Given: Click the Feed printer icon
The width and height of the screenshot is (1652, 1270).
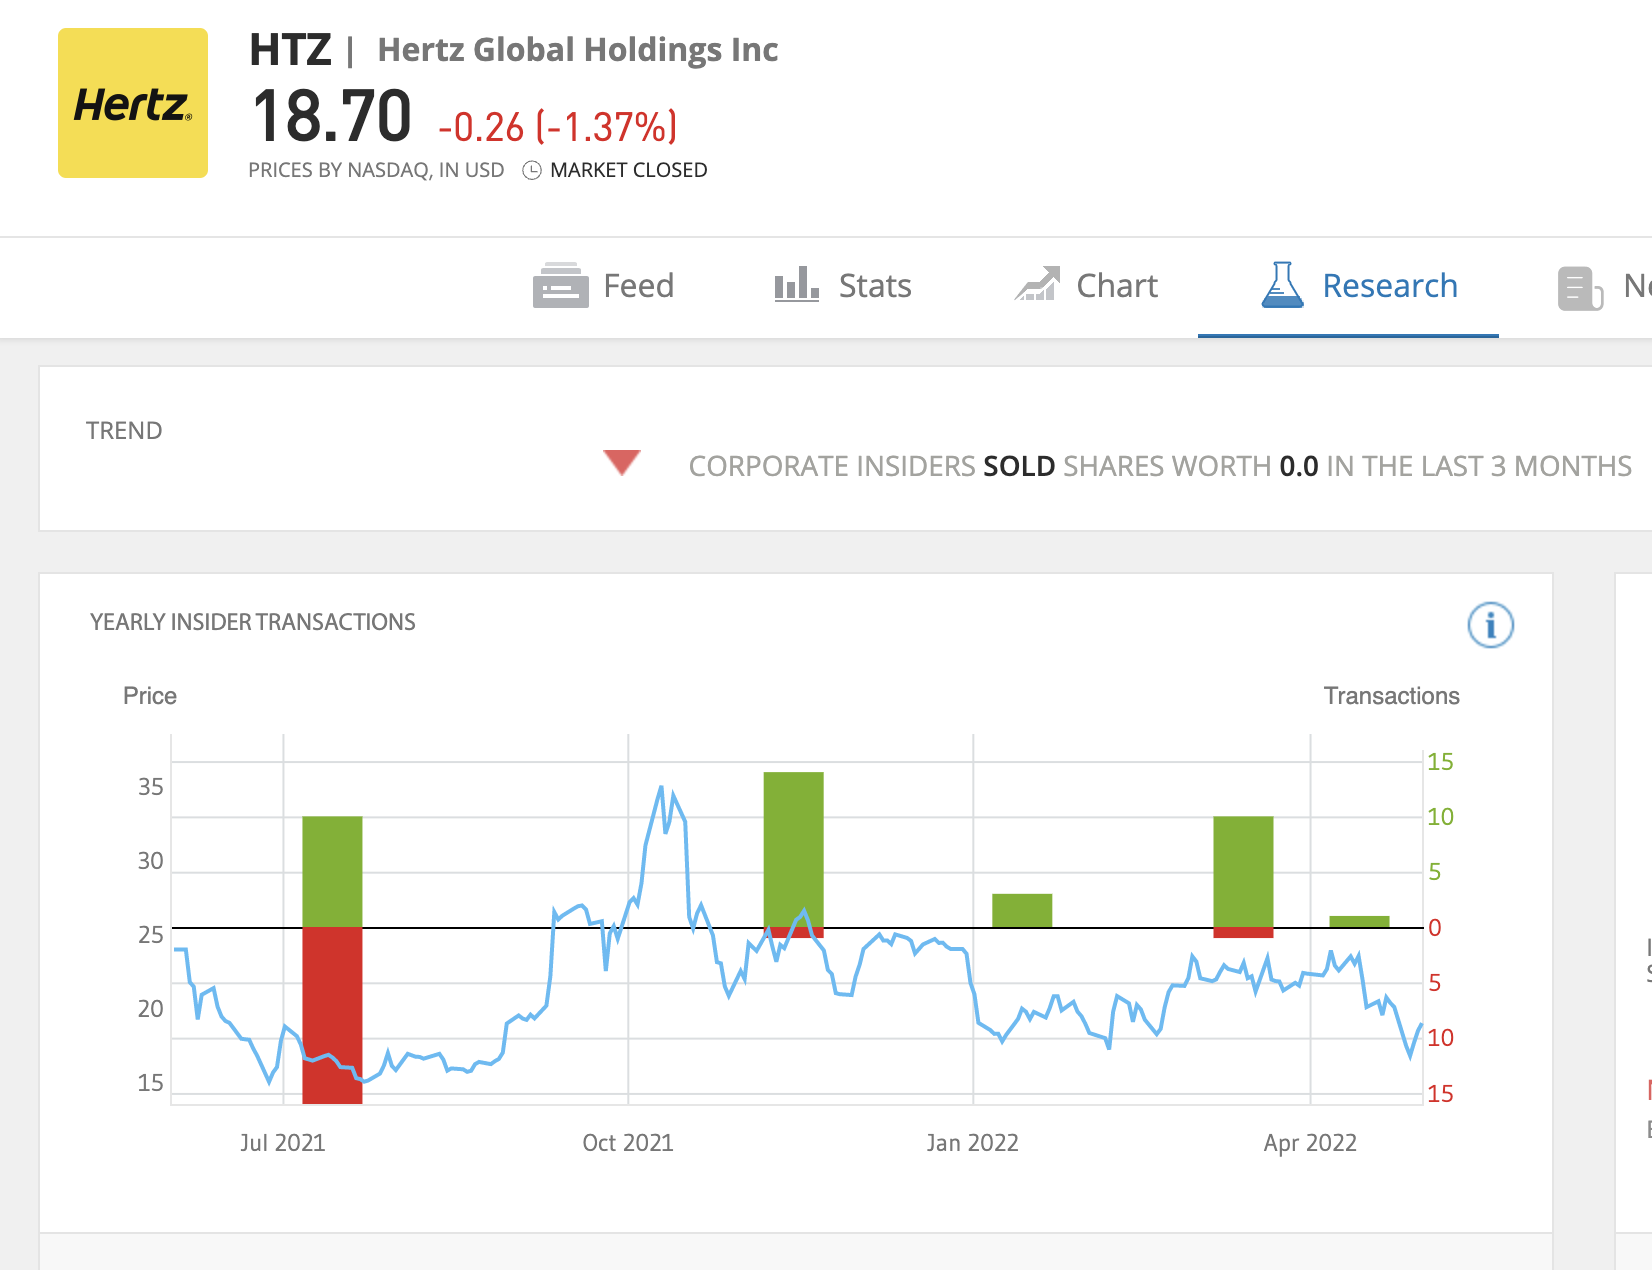Looking at the screenshot, I should coord(560,286).
